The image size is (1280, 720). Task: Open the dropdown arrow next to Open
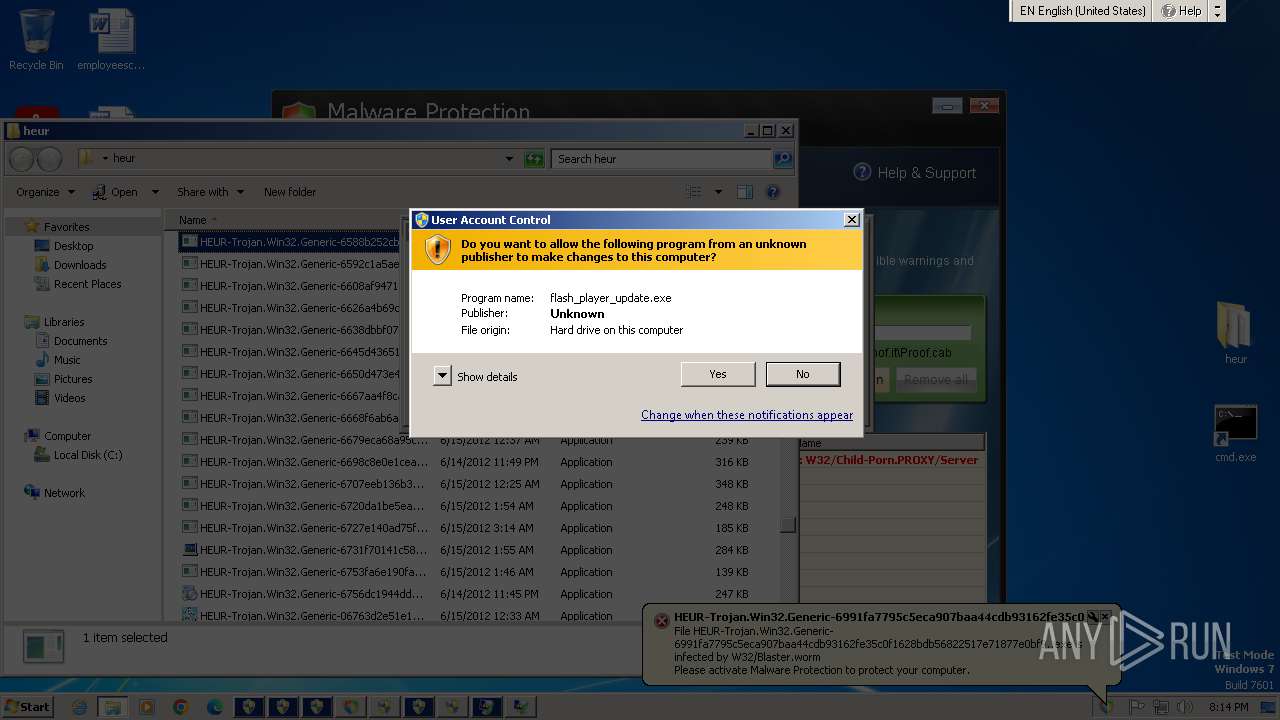(155, 192)
